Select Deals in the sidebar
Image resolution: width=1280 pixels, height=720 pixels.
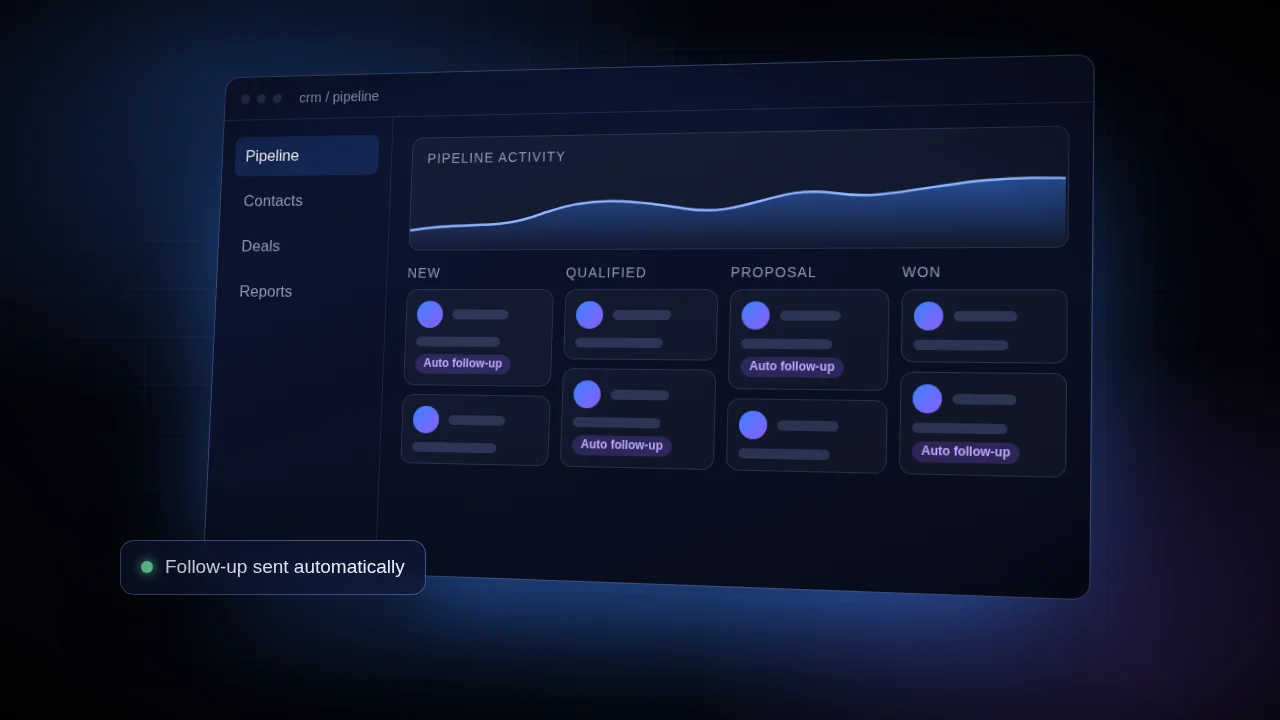click(x=261, y=246)
